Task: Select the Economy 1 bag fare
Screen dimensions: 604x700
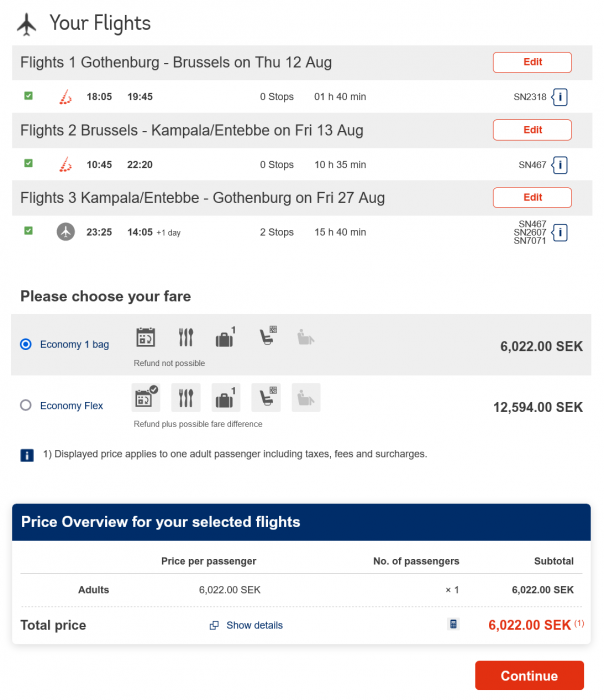Action: tap(26, 345)
